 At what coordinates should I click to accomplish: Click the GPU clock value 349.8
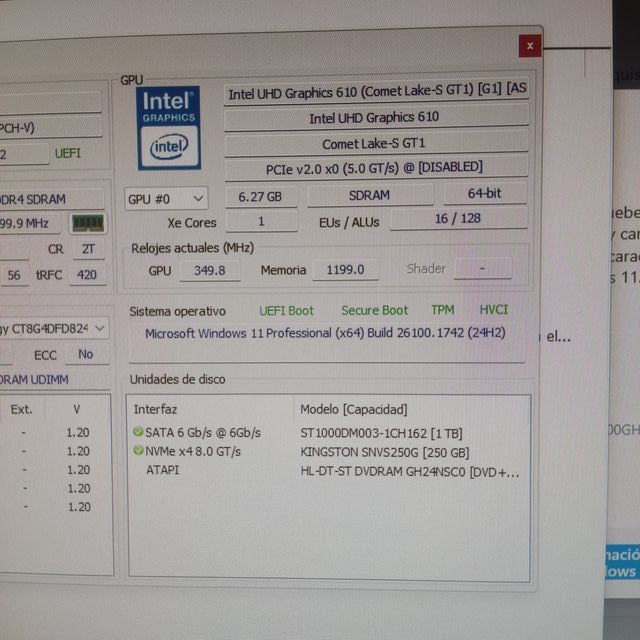pos(210,270)
